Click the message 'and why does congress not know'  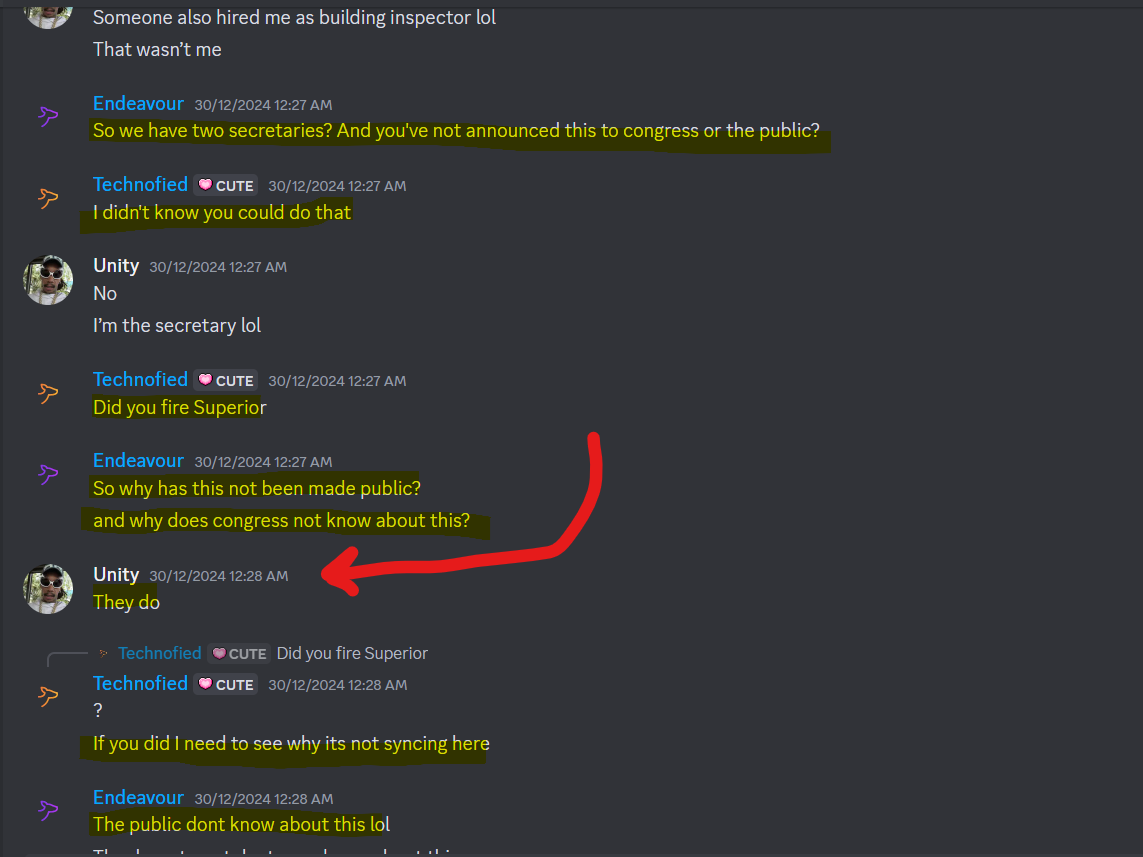tap(281, 520)
